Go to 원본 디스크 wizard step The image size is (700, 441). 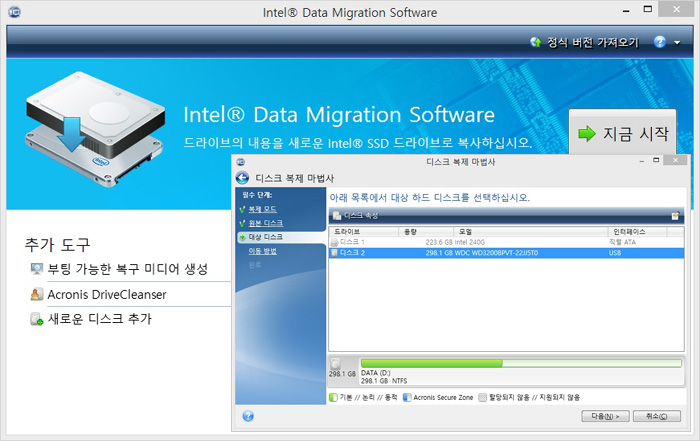266,223
